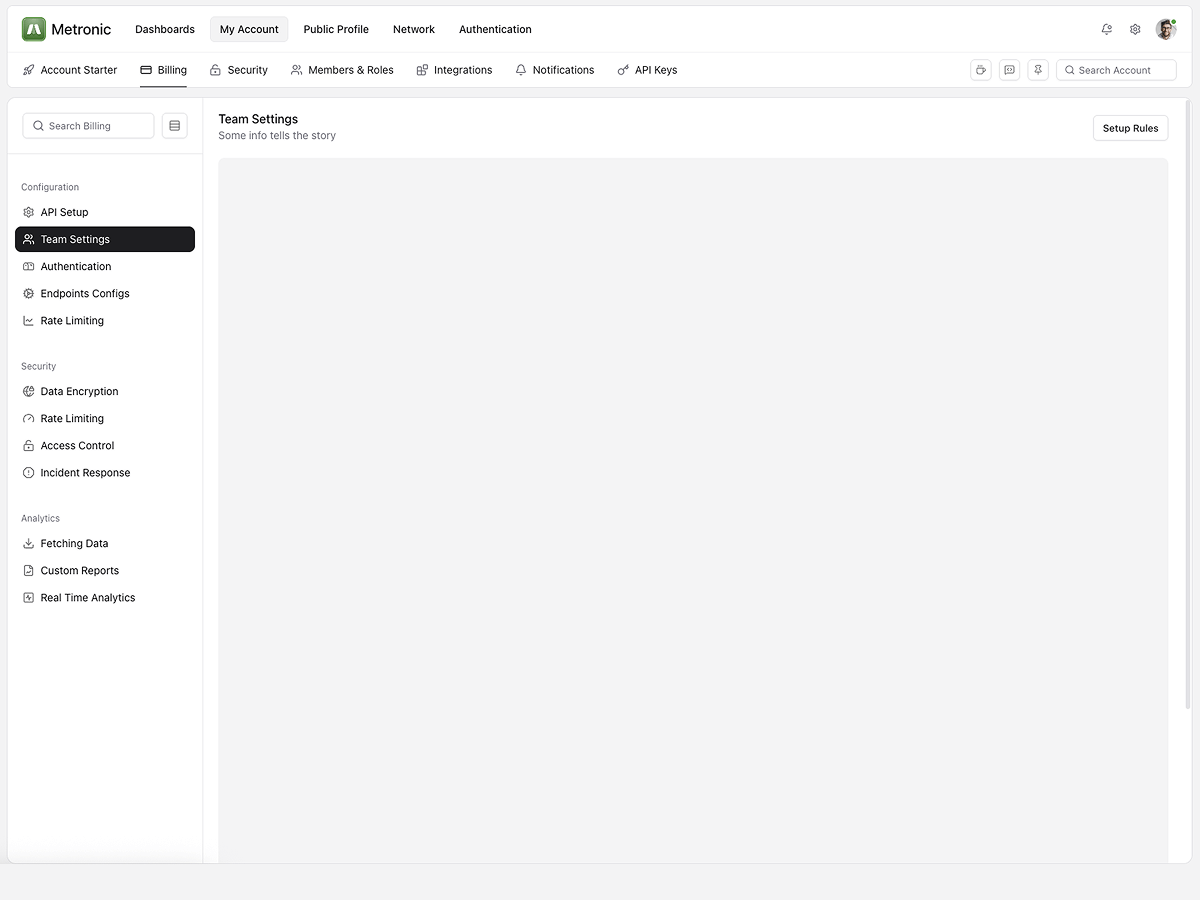The height and width of the screenshot is (900, 1200).
Task: Open the My Account menu
Action: click(x=249, y=29)
